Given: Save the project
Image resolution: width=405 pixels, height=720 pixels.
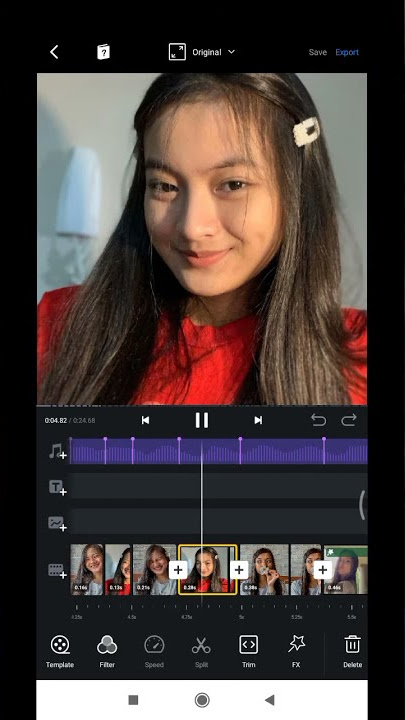Looking at the screenshot, I should tap(317, 52).
